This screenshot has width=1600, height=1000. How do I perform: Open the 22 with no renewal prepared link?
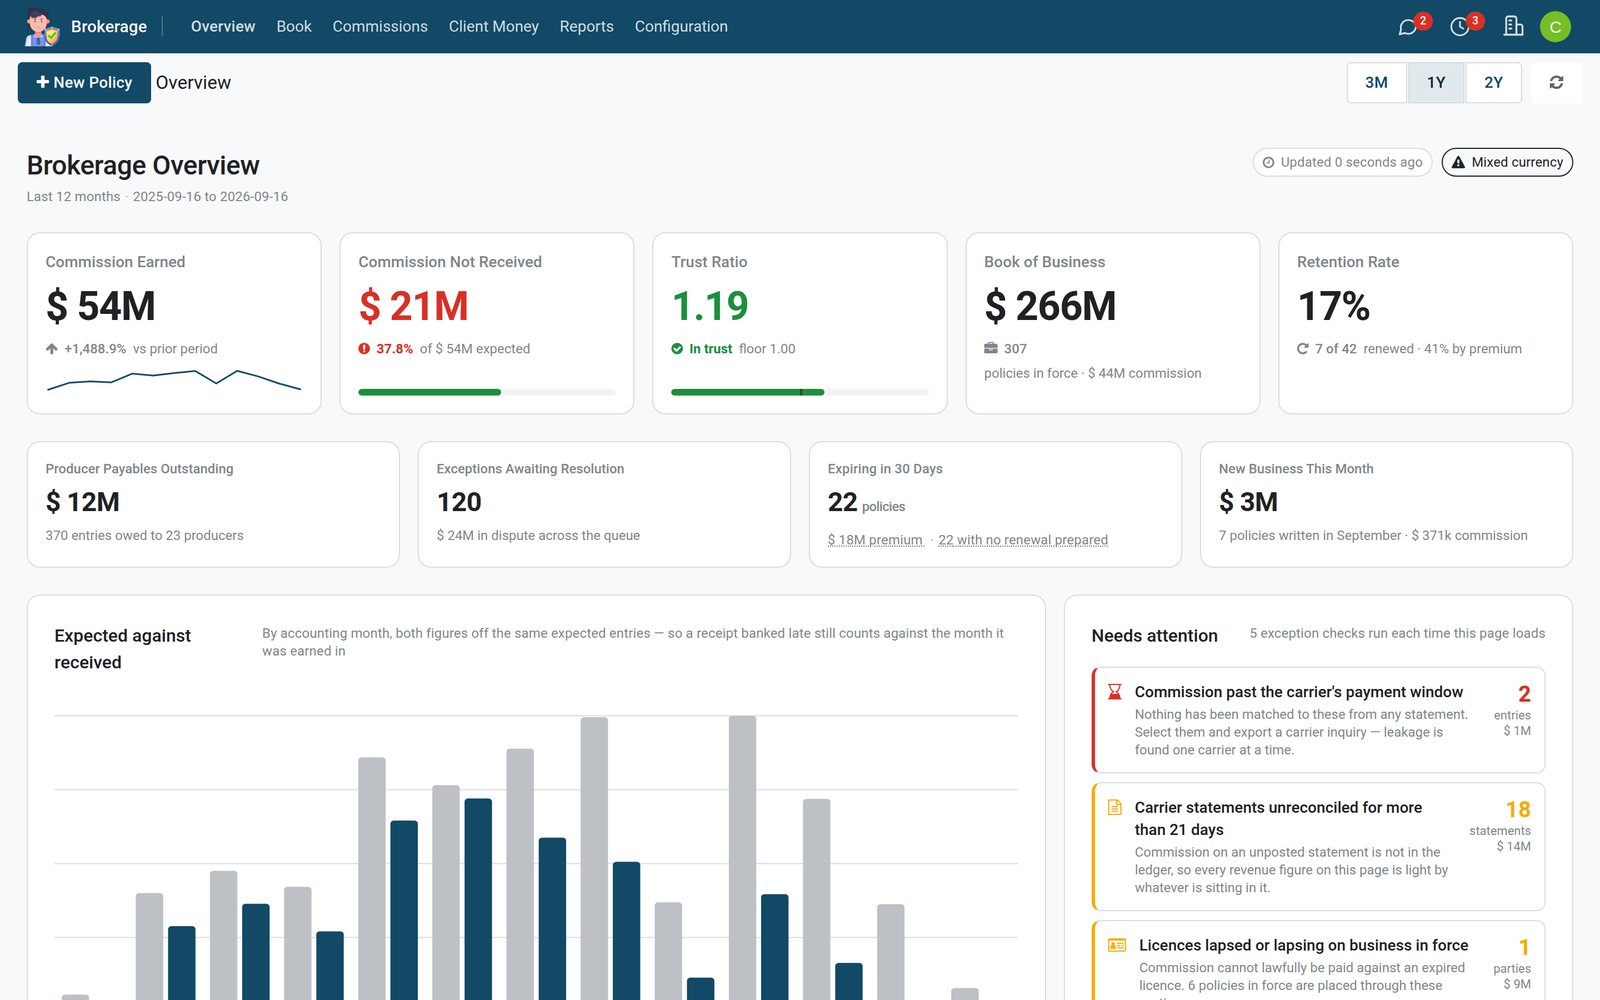point(1023,540)
